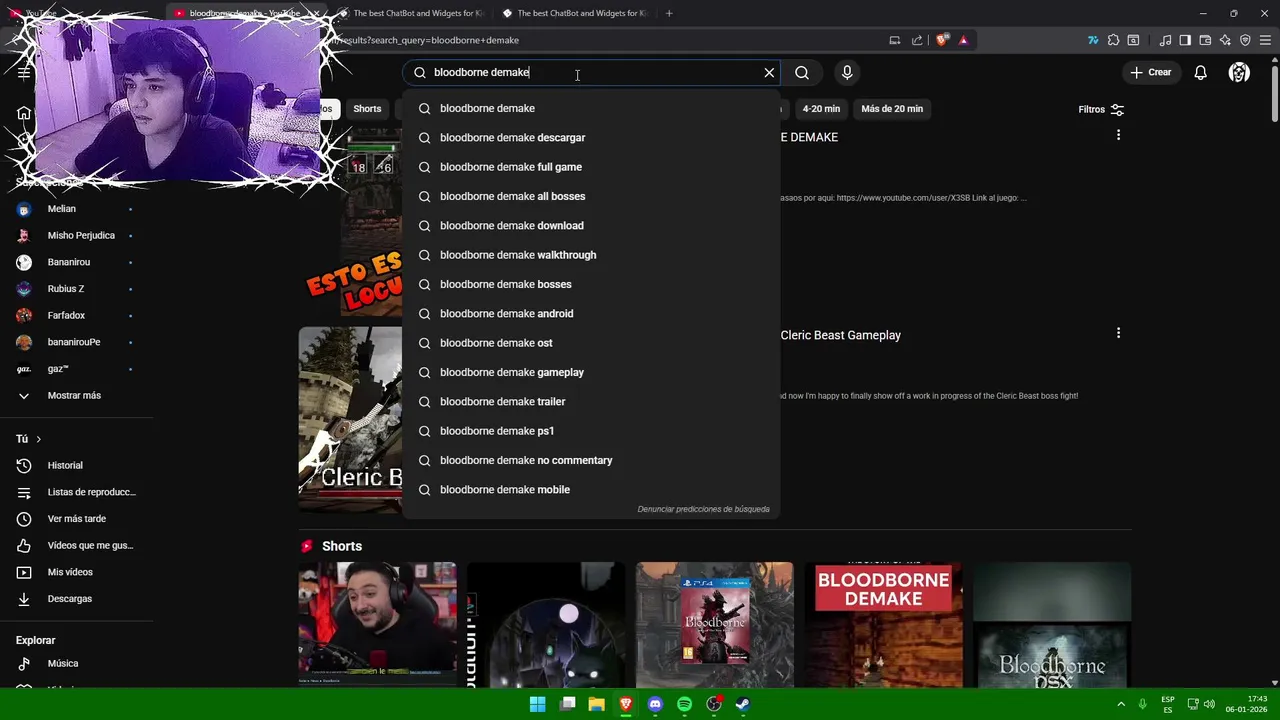
Task: Switch to second 'The best ChatBot' tab
Action: (x=575, y=13)
